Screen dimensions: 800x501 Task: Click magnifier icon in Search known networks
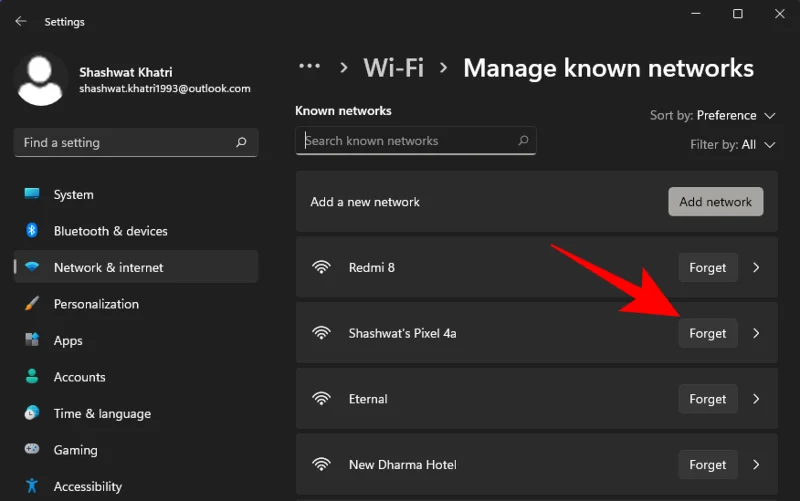[523, 140]
